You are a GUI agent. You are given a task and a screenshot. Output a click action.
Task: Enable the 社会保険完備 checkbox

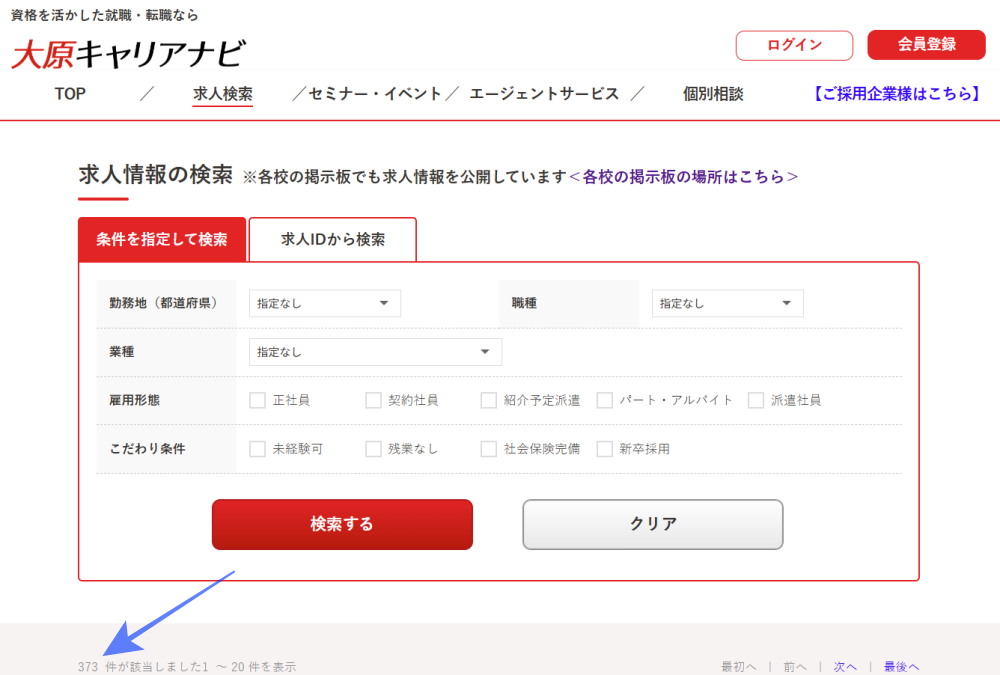click(x=489, y=449)
